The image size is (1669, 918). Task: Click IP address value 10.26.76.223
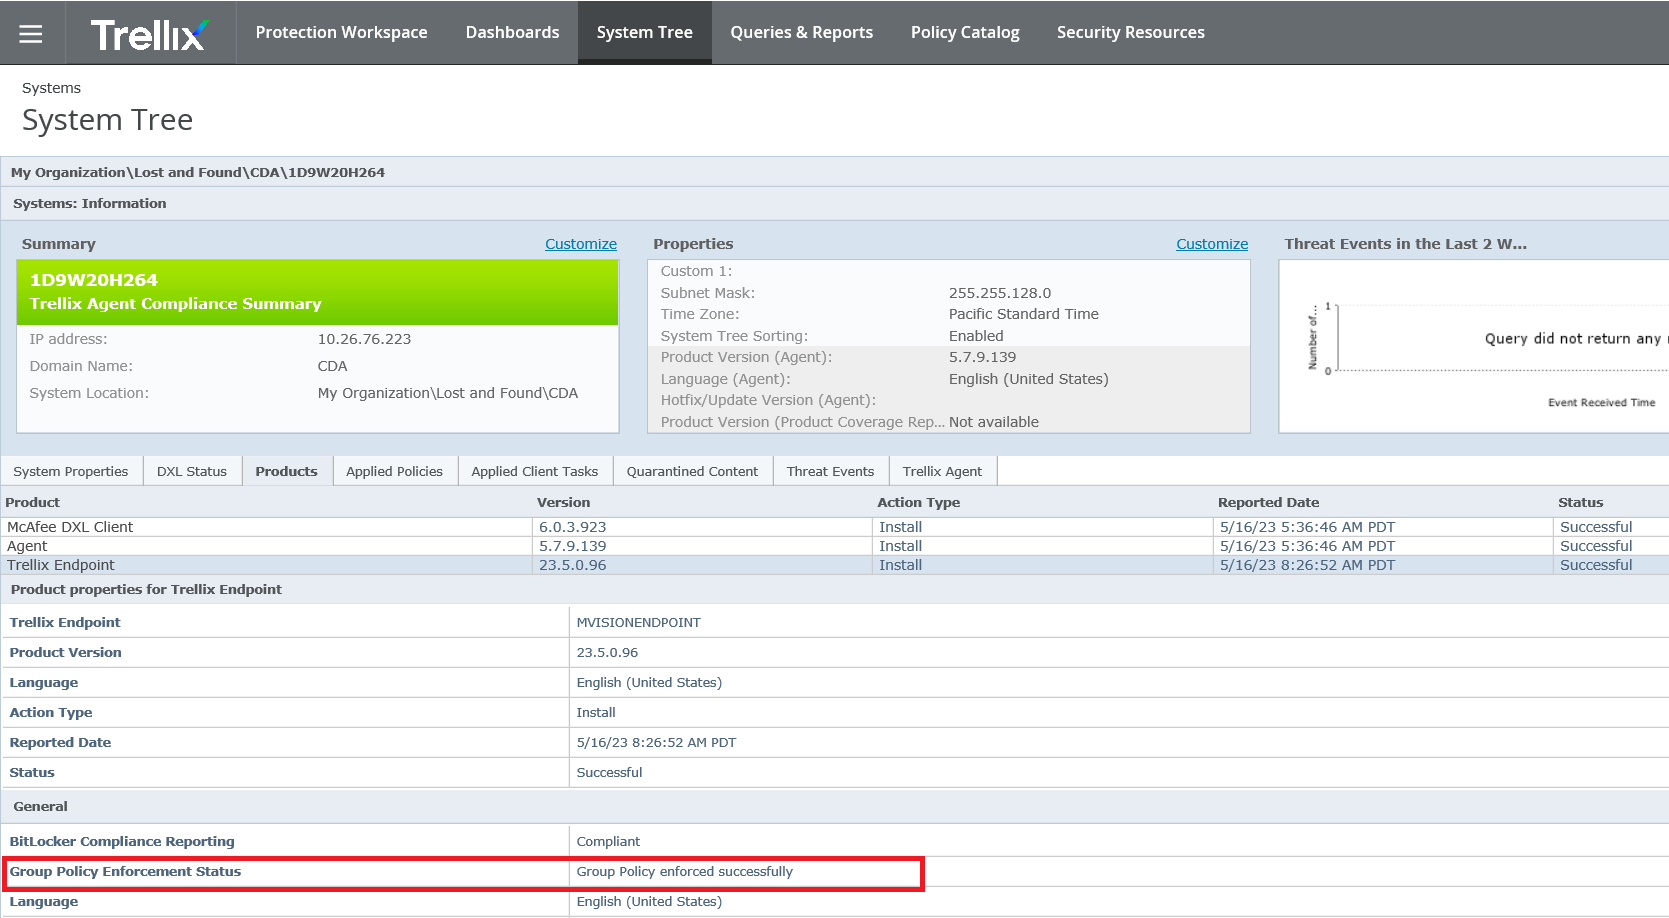coord(364,339)
